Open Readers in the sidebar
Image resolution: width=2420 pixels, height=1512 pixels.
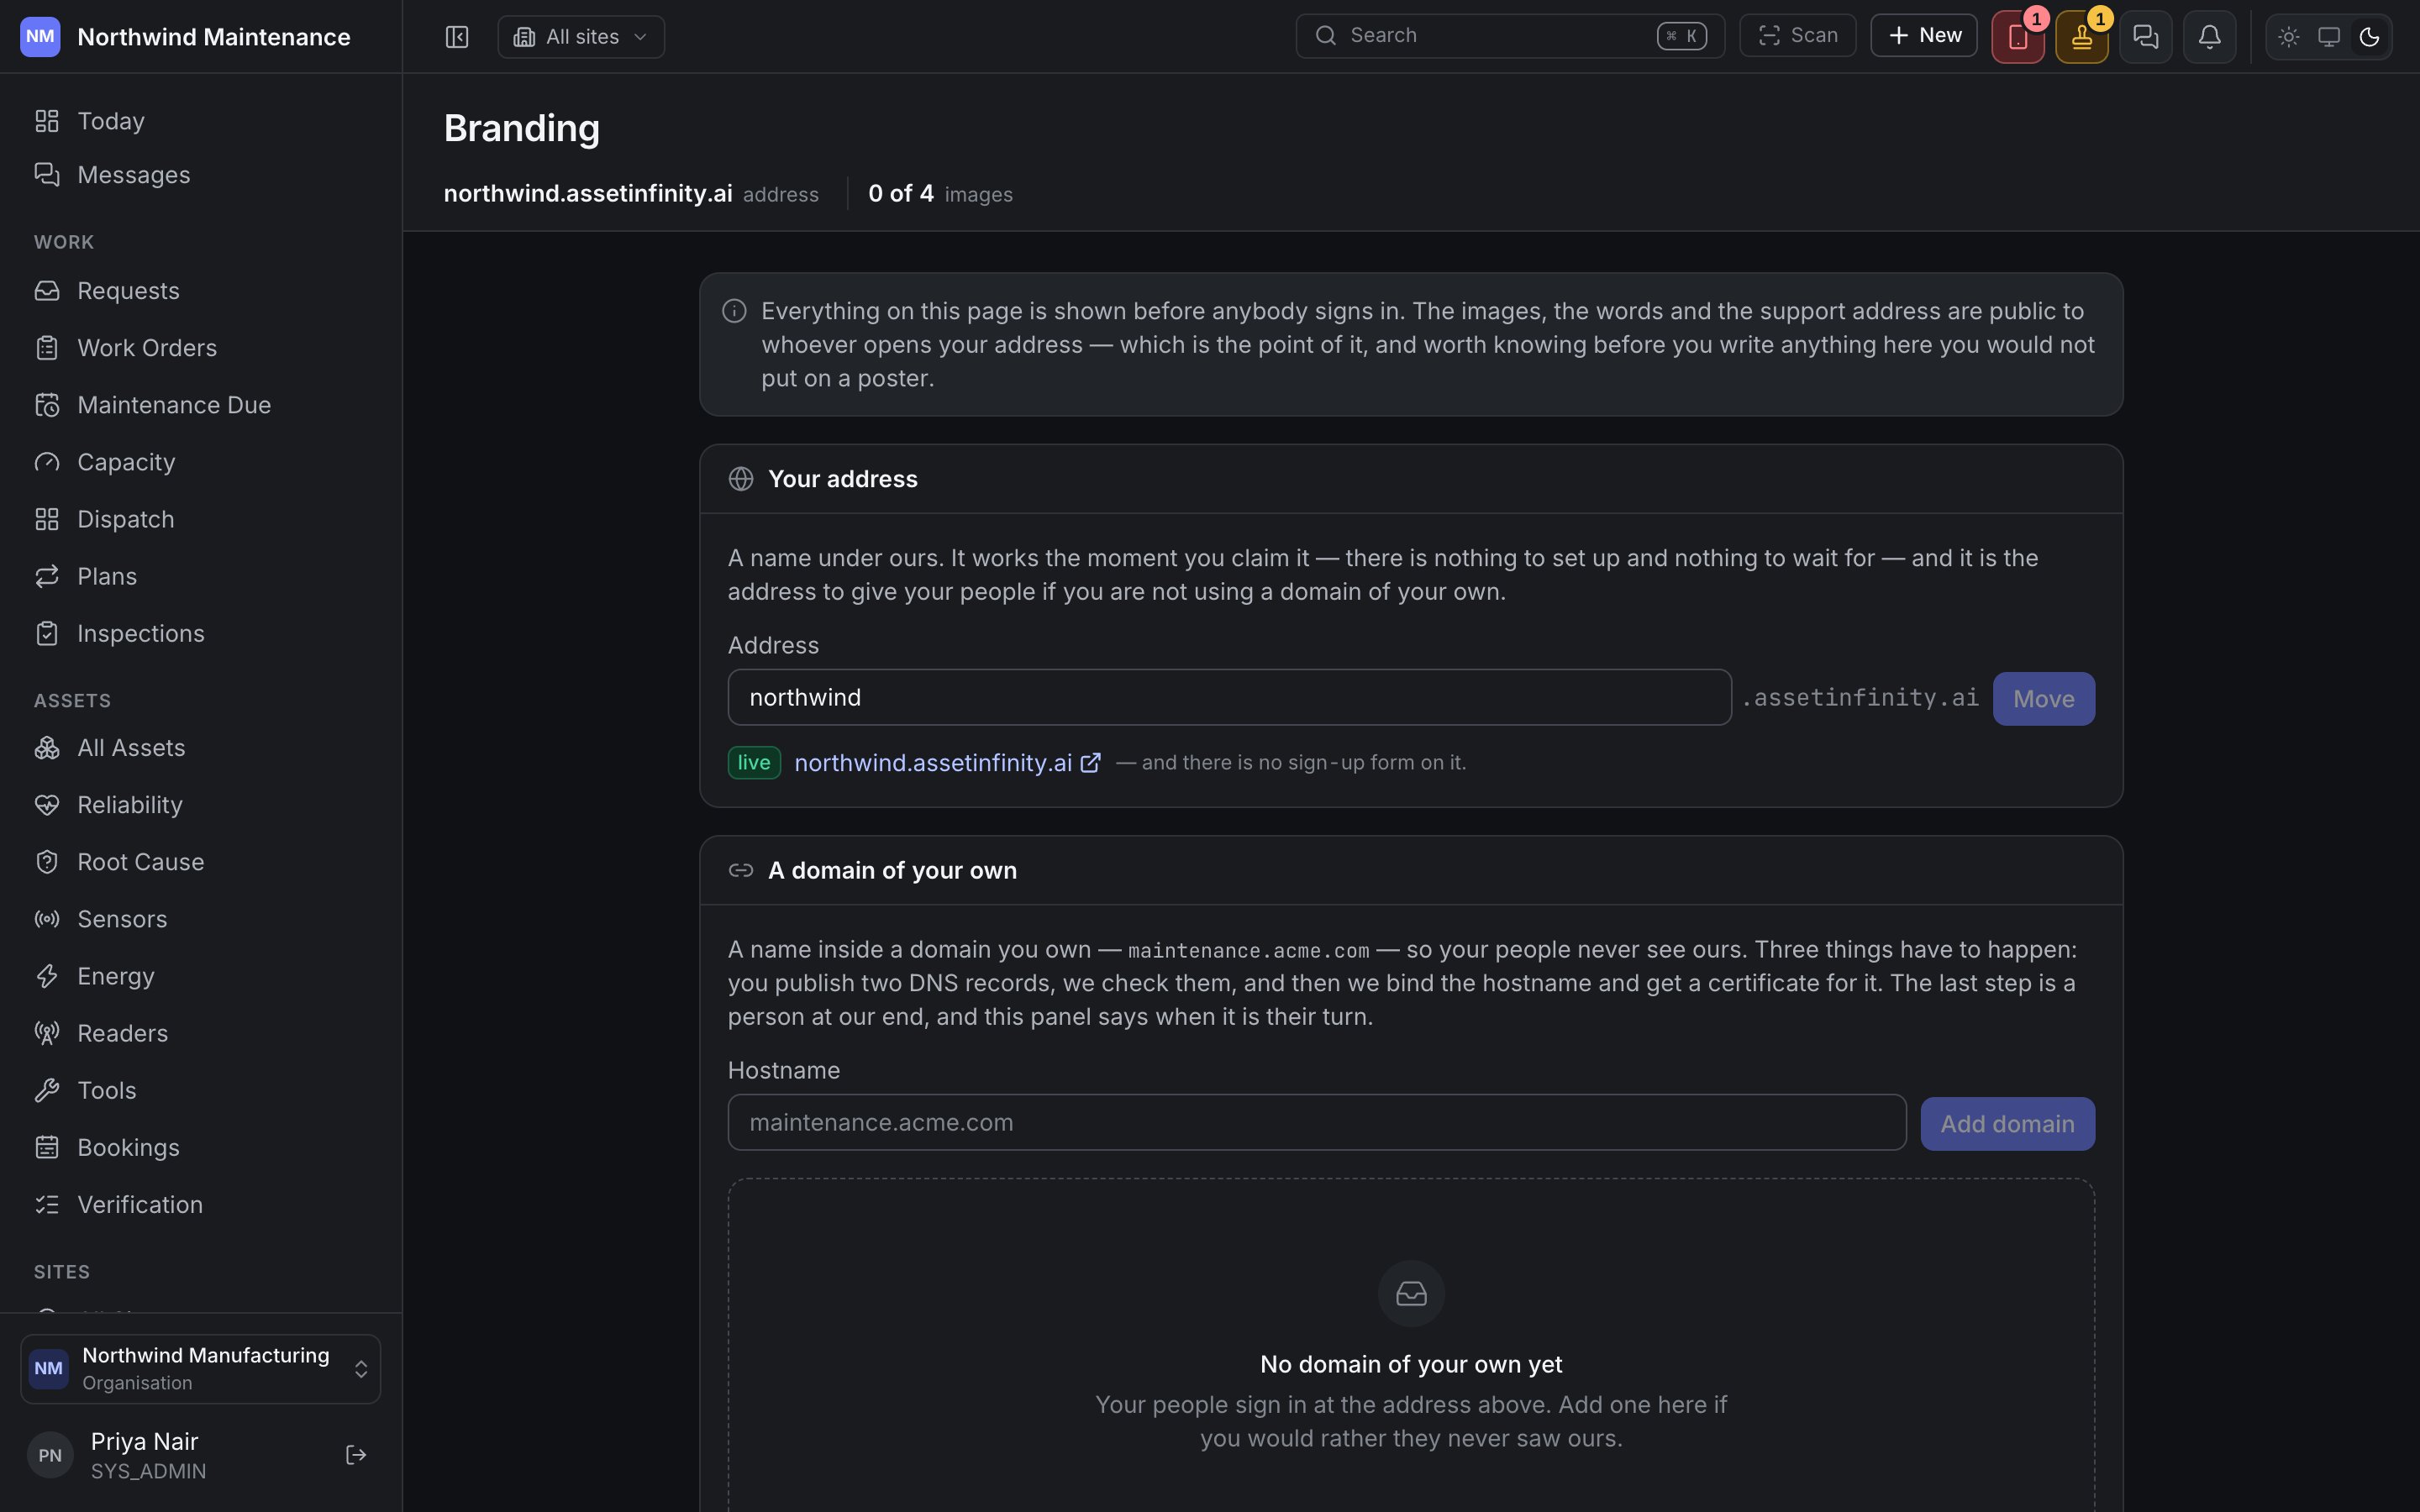pyautogui.click(x=201, y=1033)
